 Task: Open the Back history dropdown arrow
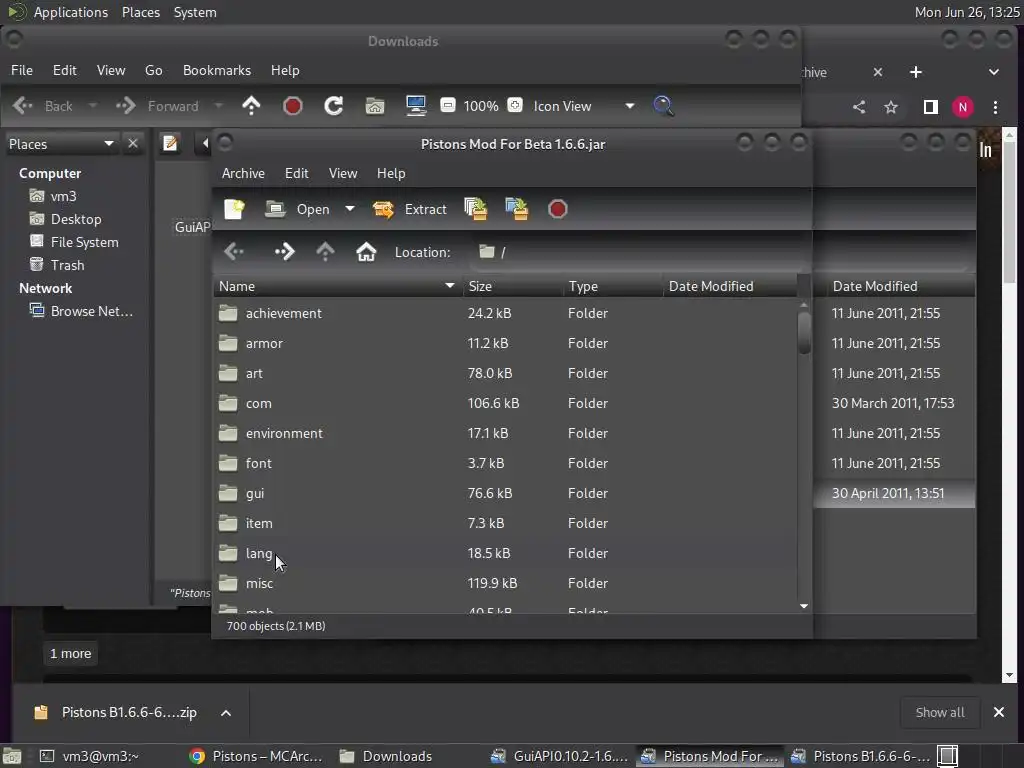pos(92,106)
